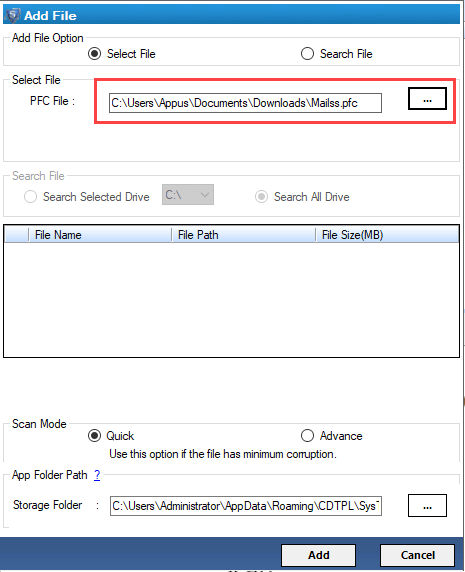This screenshot has height=572, width=465.
Task: Select the Search All Drive option
Action: pyautogui.click(x=261, y=197)
